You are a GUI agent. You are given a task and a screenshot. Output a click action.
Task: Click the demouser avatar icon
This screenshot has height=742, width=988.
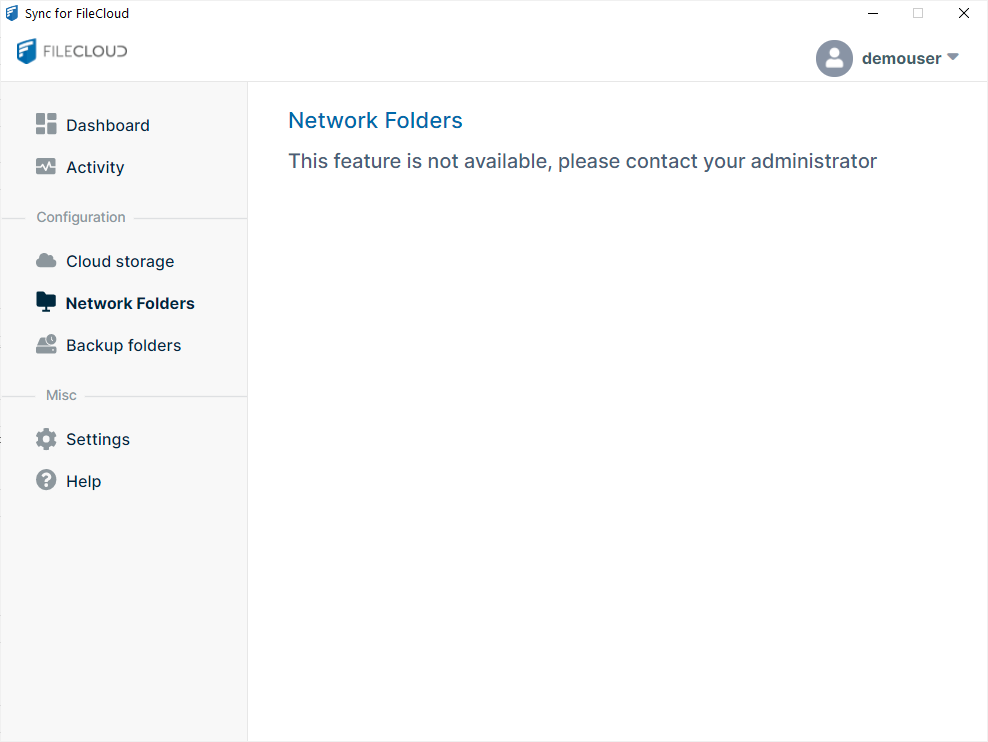(834, 58)
